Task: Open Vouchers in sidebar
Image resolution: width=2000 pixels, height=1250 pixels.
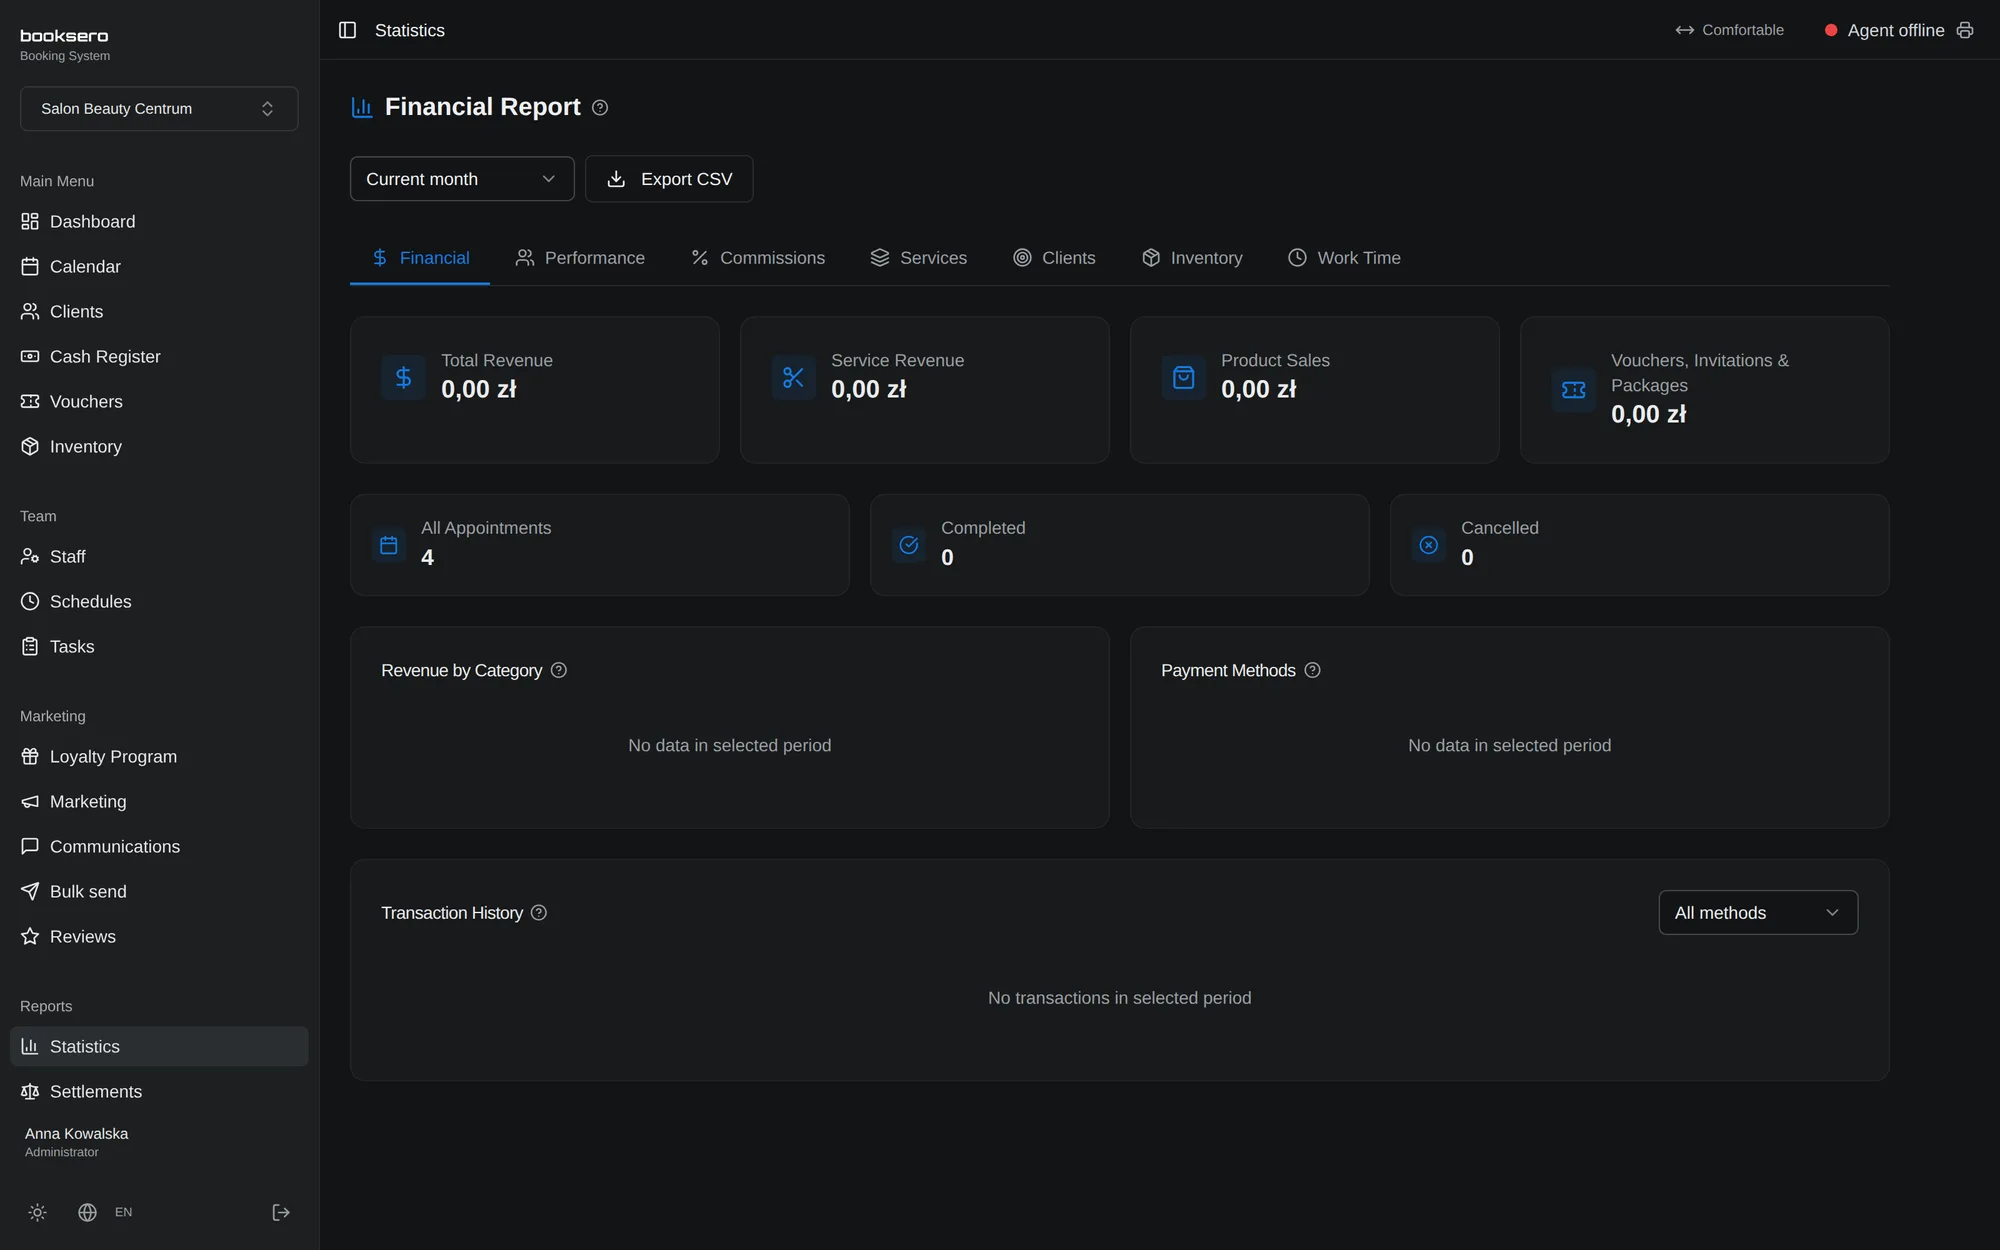Action: tap(159, 401)
